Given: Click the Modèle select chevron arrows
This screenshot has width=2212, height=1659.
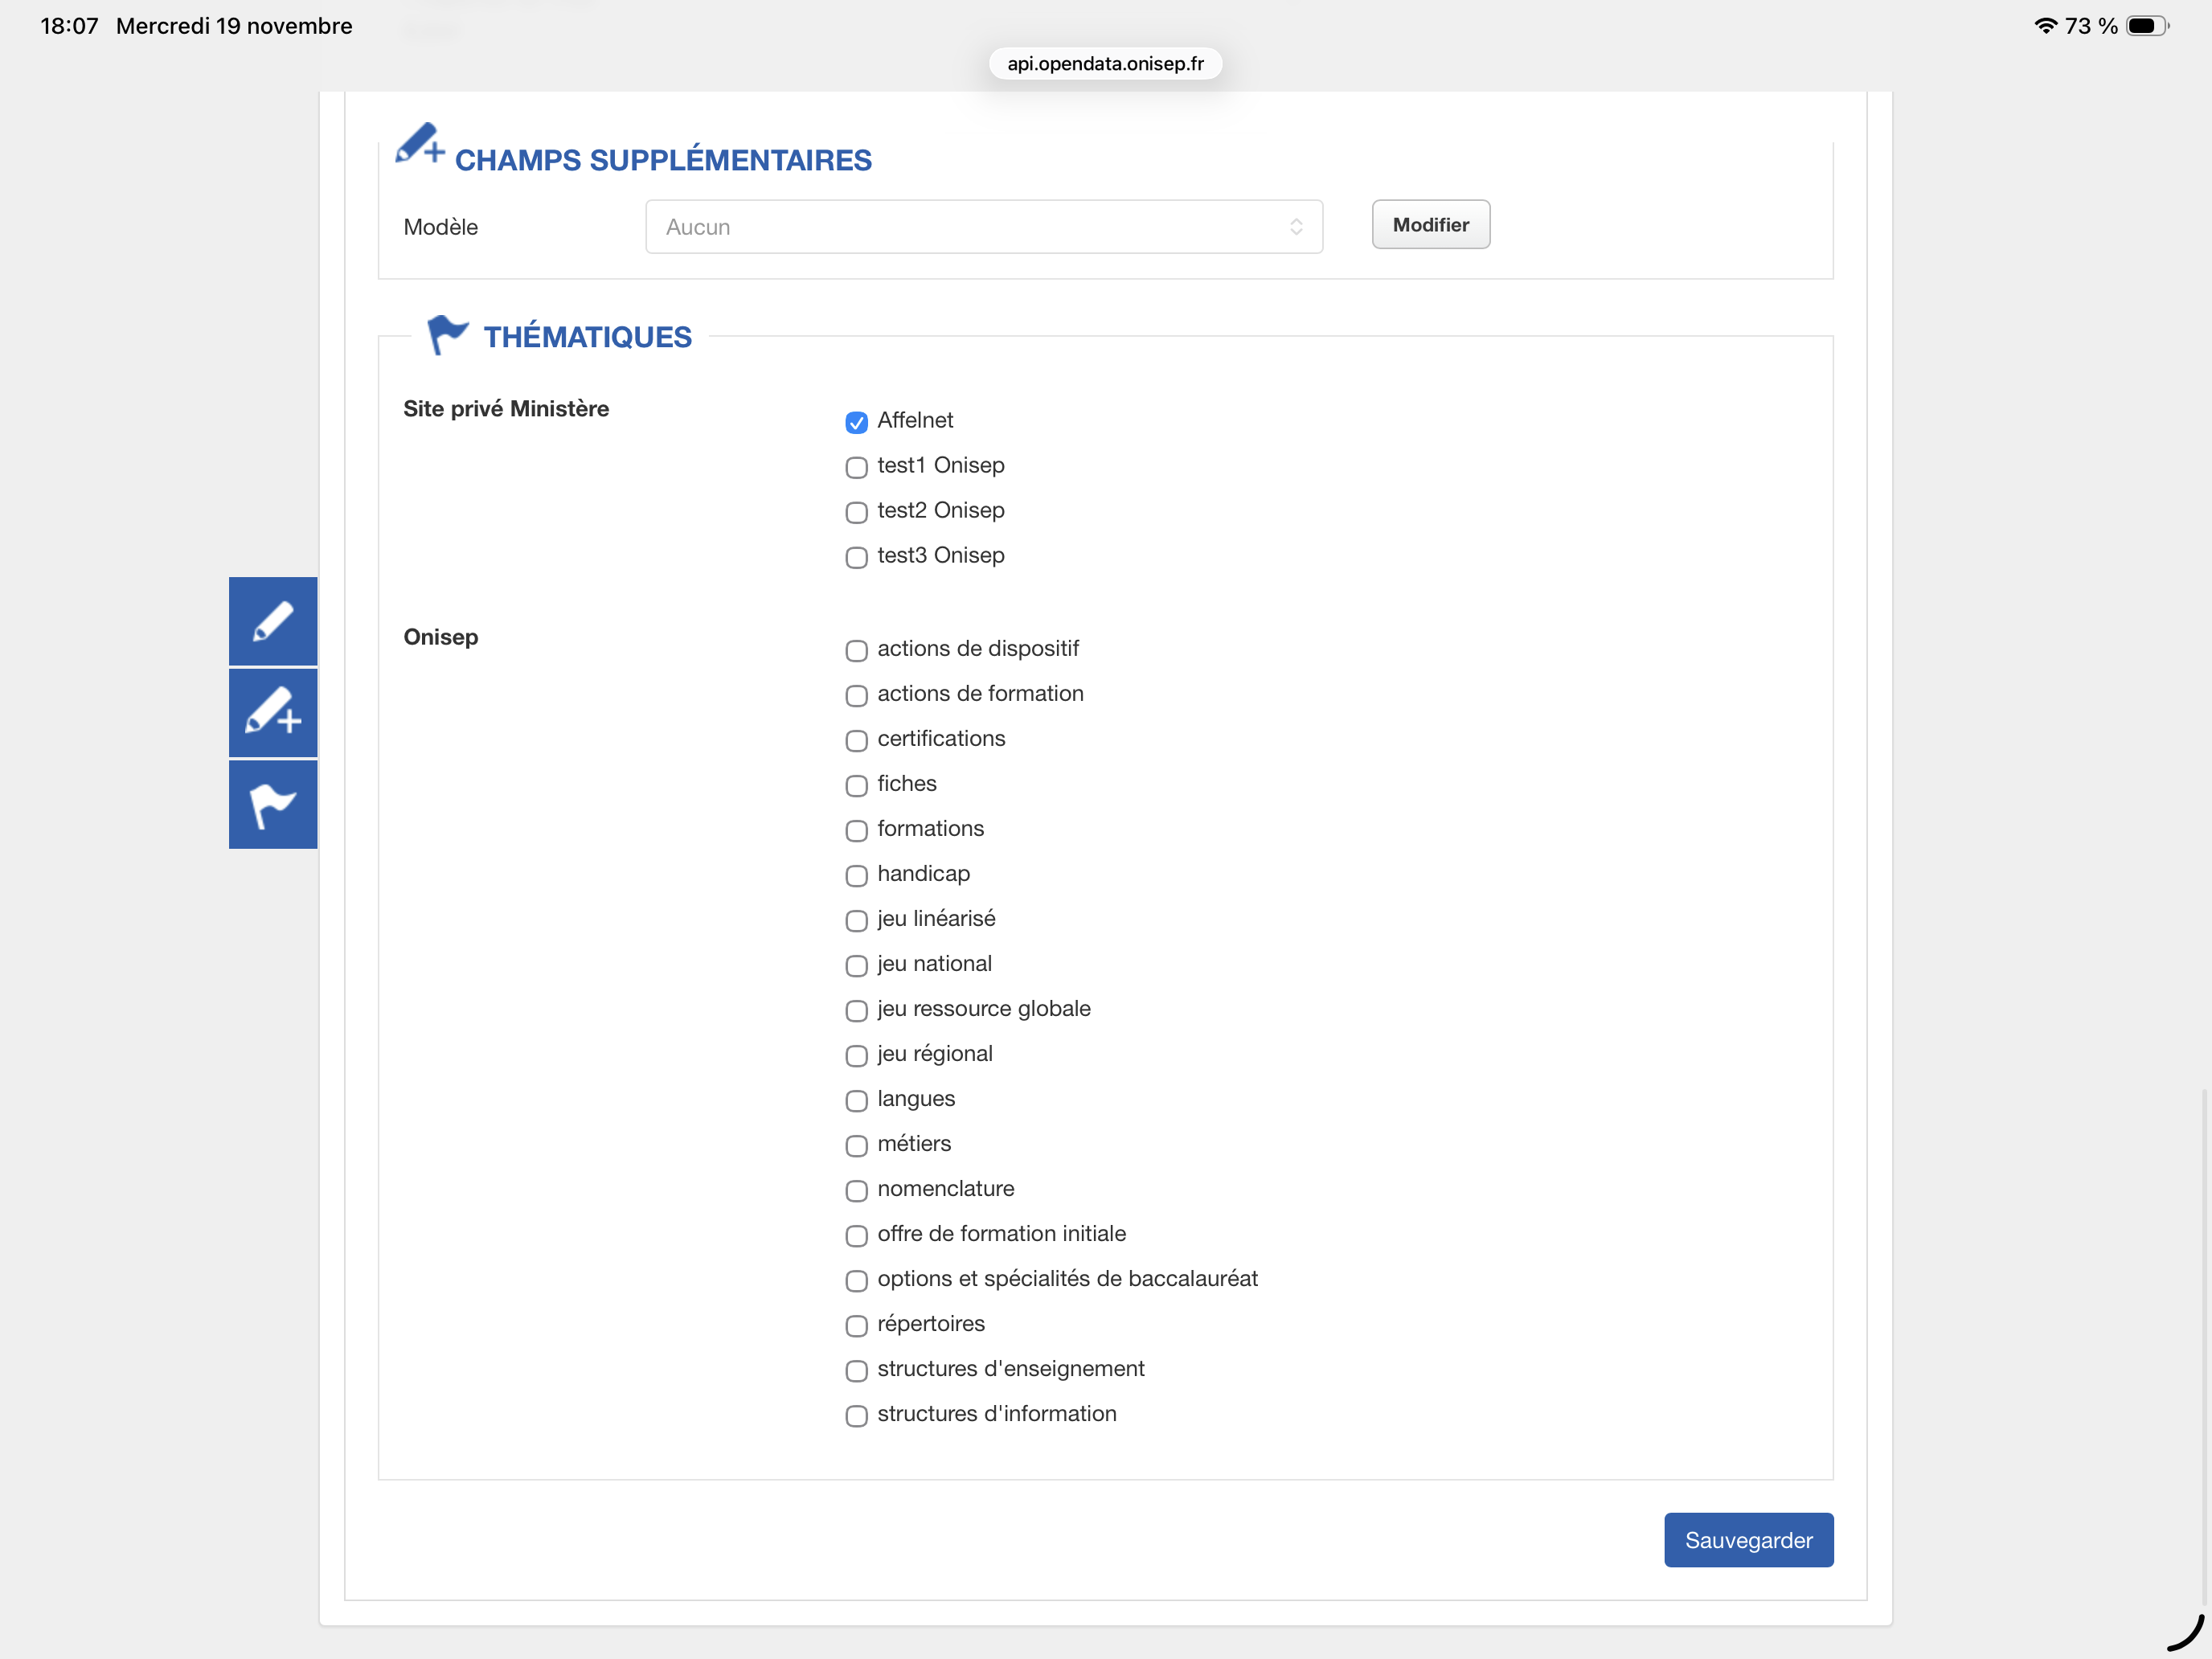Looking at the screenshot, I should pyautogui.click(x=1296, y=227).
